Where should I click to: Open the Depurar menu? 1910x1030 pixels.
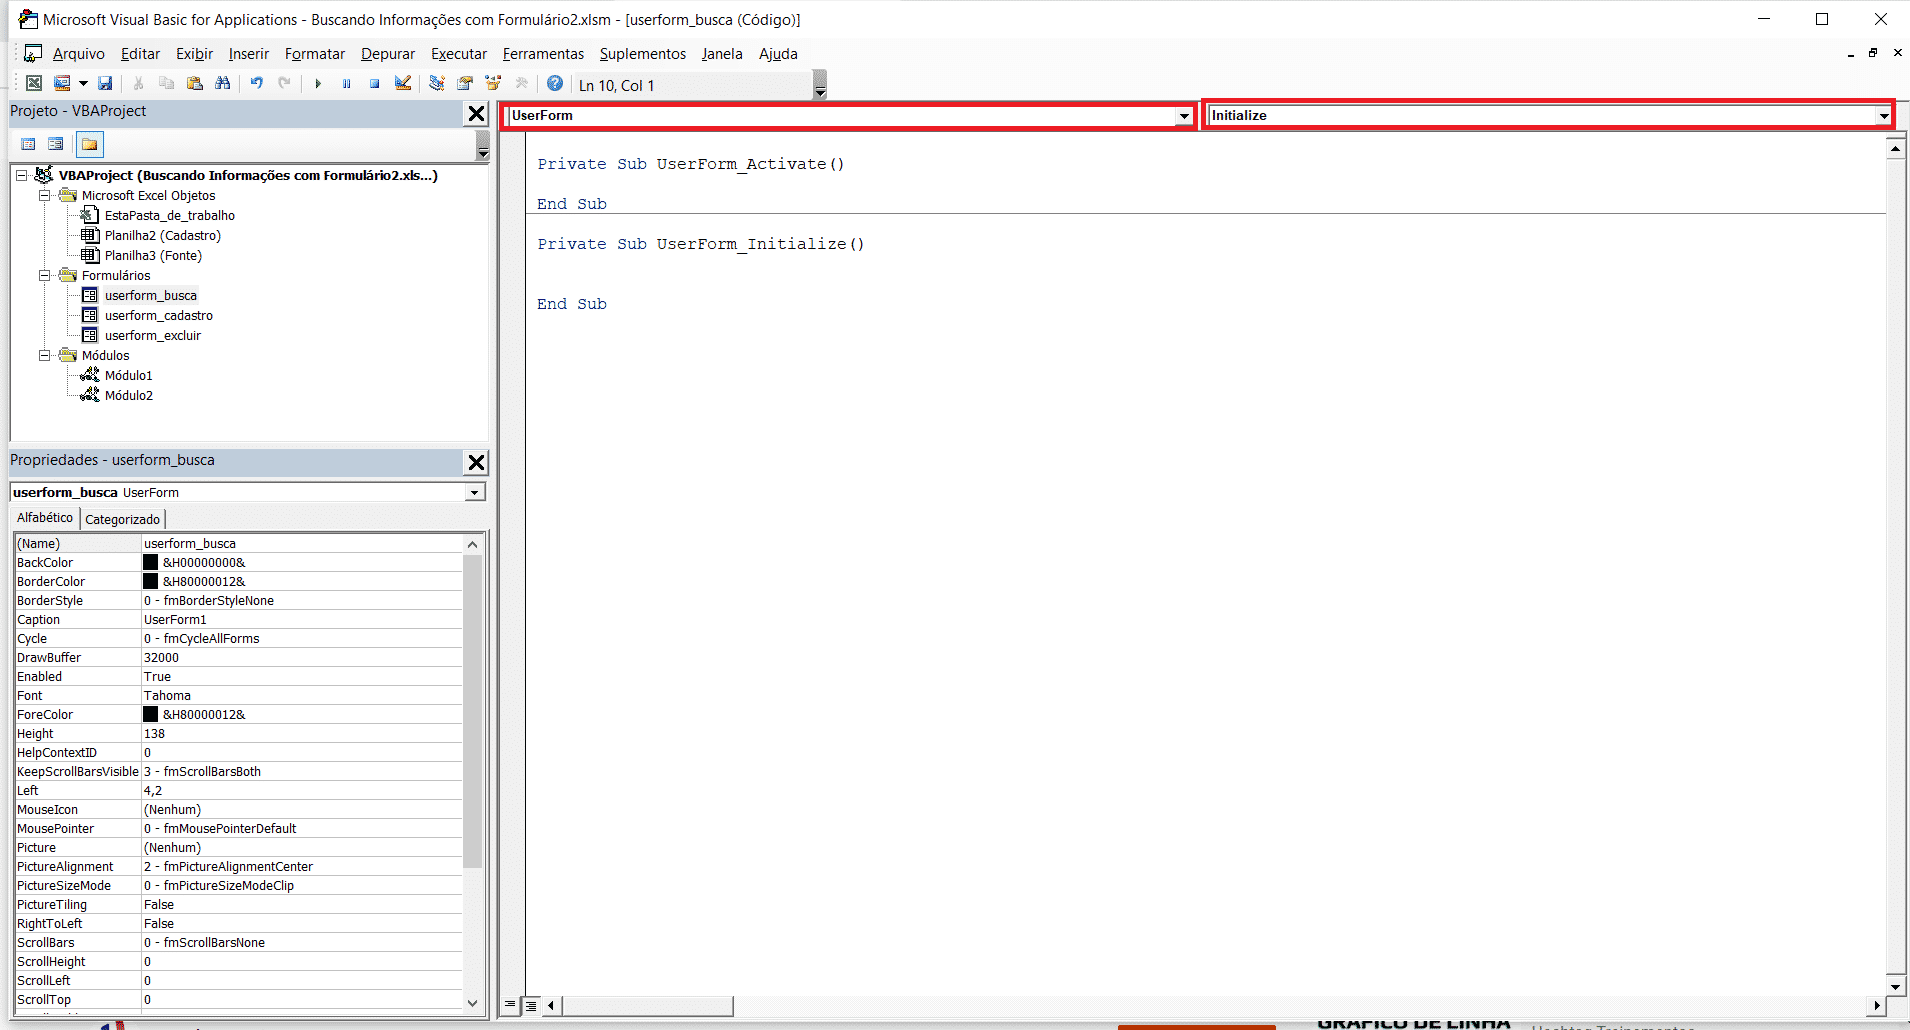(x=387, y=54)
